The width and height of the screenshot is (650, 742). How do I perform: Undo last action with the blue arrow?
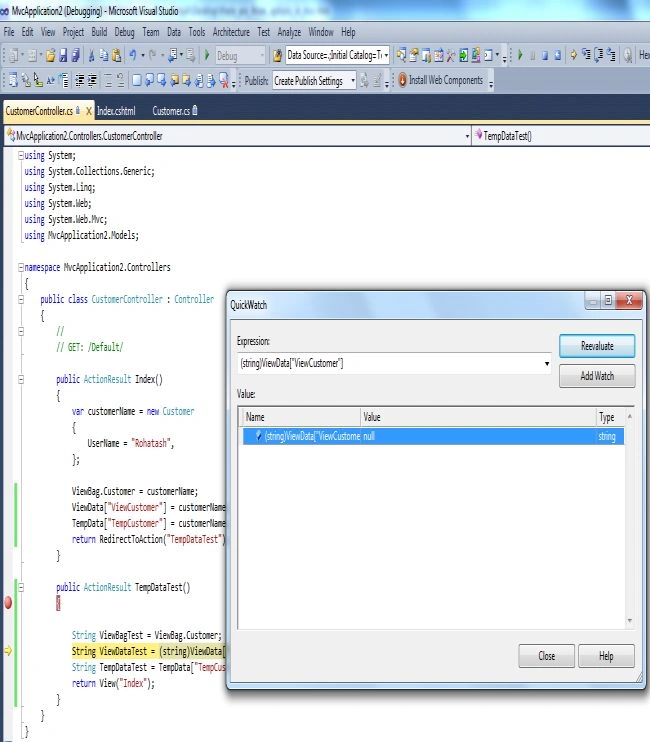tap(133, 56)
